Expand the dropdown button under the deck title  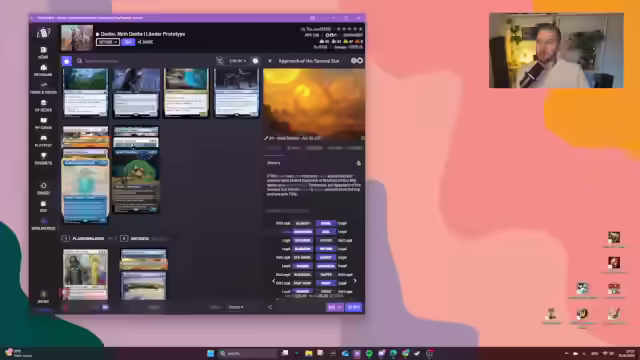pyautogui.click(x=108, y=42)
